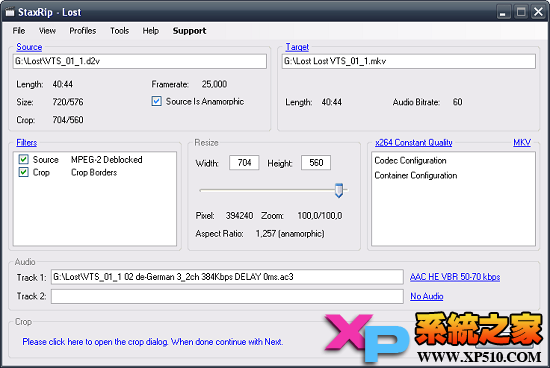This screenshot has height=368, width=550.
Task: Click the StaxRip title bar app icon
Action: pos(10,12)
